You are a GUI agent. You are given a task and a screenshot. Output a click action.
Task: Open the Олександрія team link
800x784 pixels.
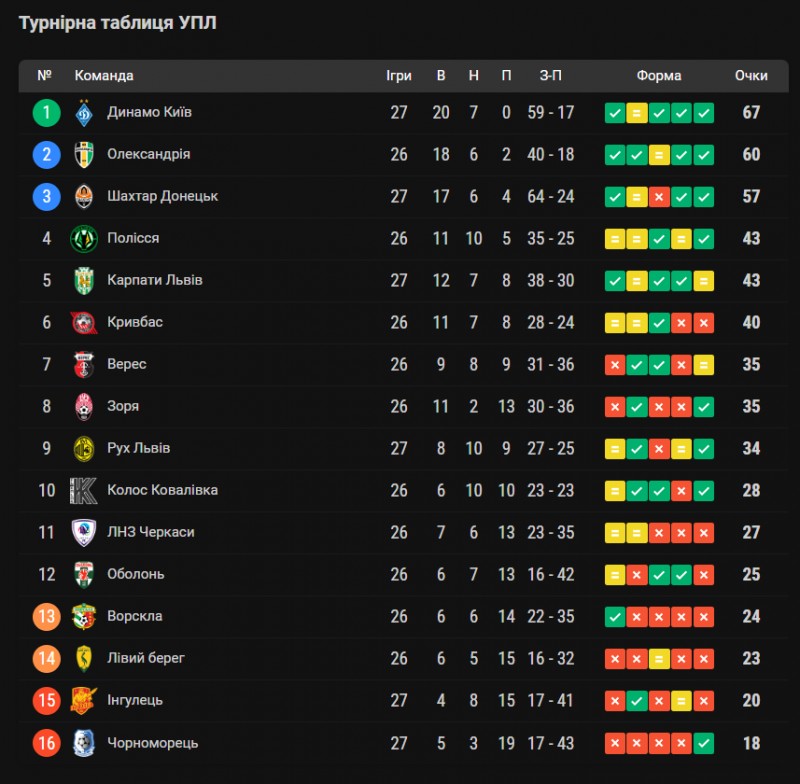tap(148, 154)
